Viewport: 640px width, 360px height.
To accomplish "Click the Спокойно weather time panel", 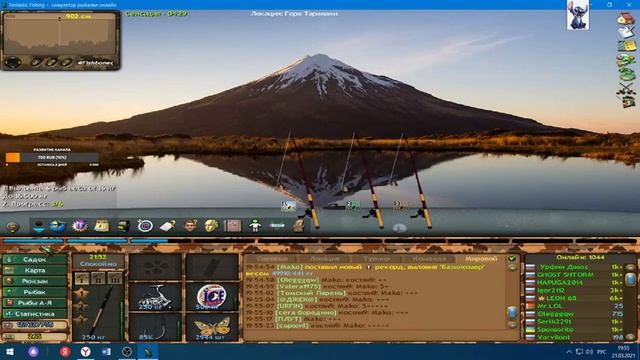I will [x=98, y=261].
